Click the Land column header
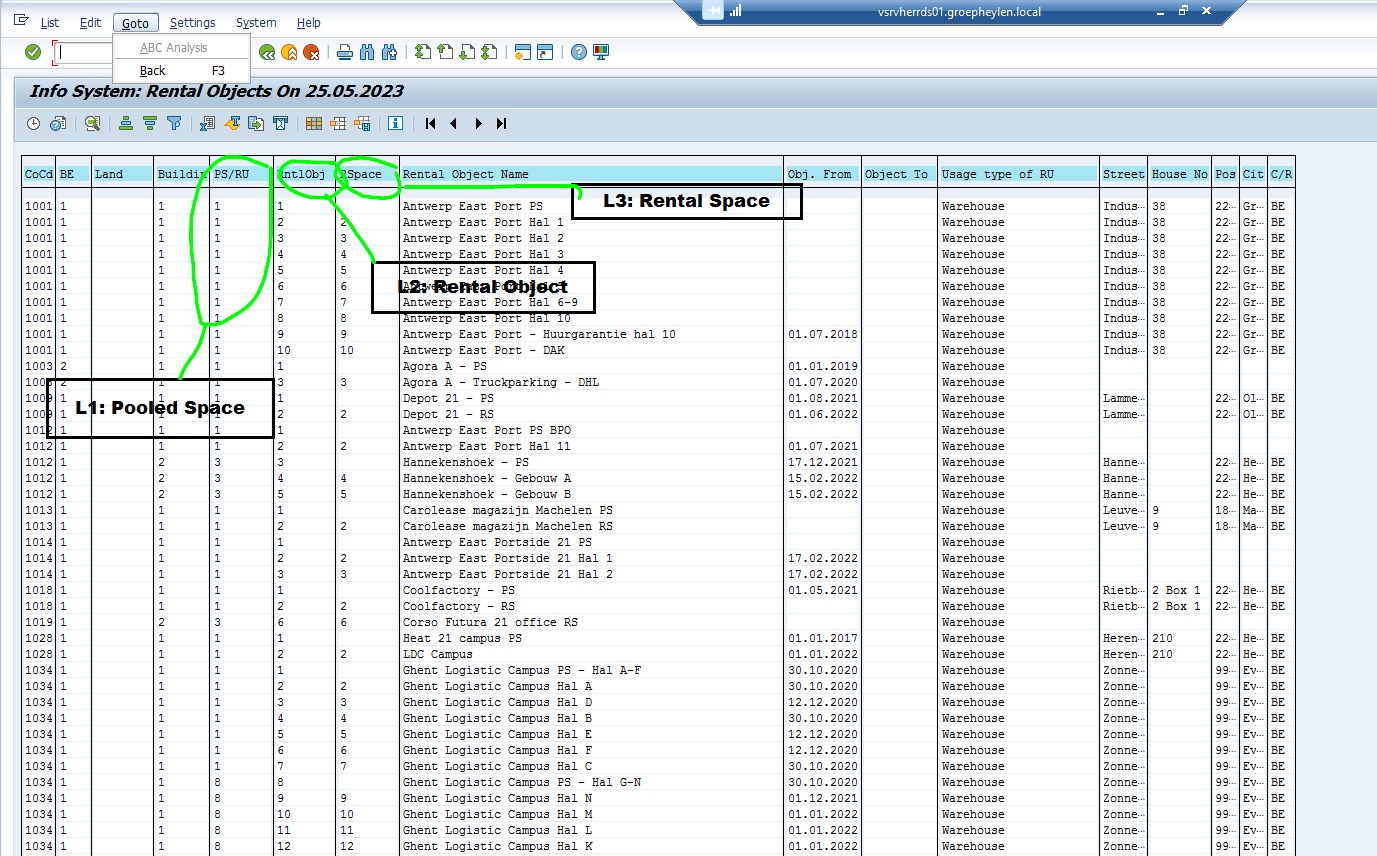The width and height of the screenshot is (1377, 856). coord(122,174)
